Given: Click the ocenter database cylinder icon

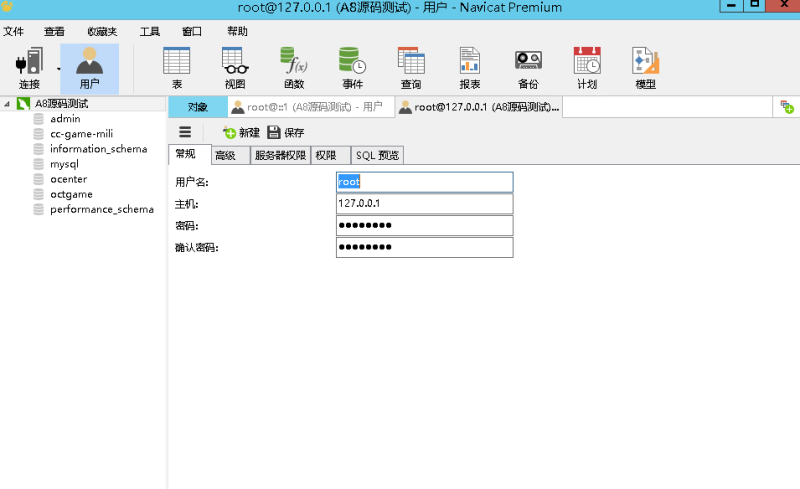Looking at the screenshot, I should coord(38,179).
